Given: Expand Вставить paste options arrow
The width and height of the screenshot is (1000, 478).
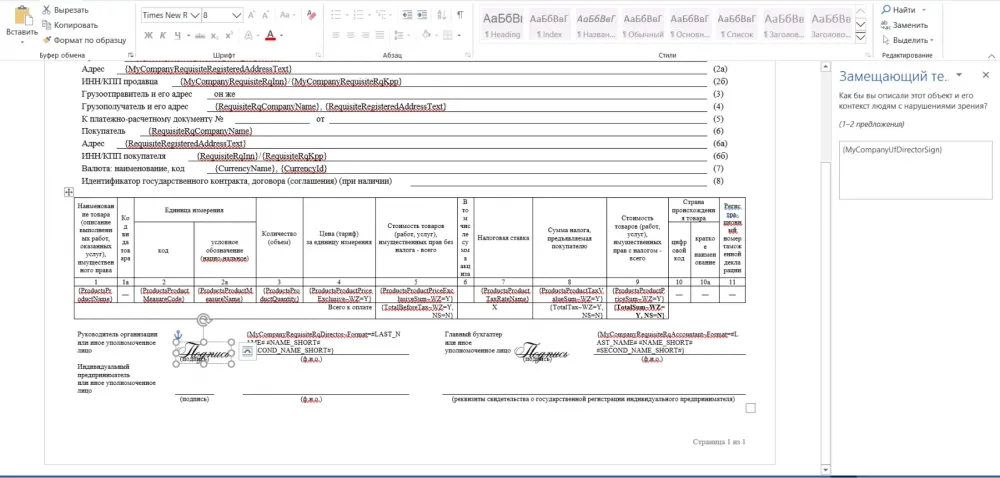Looking at the screenshot, I should tap(23, 41).
